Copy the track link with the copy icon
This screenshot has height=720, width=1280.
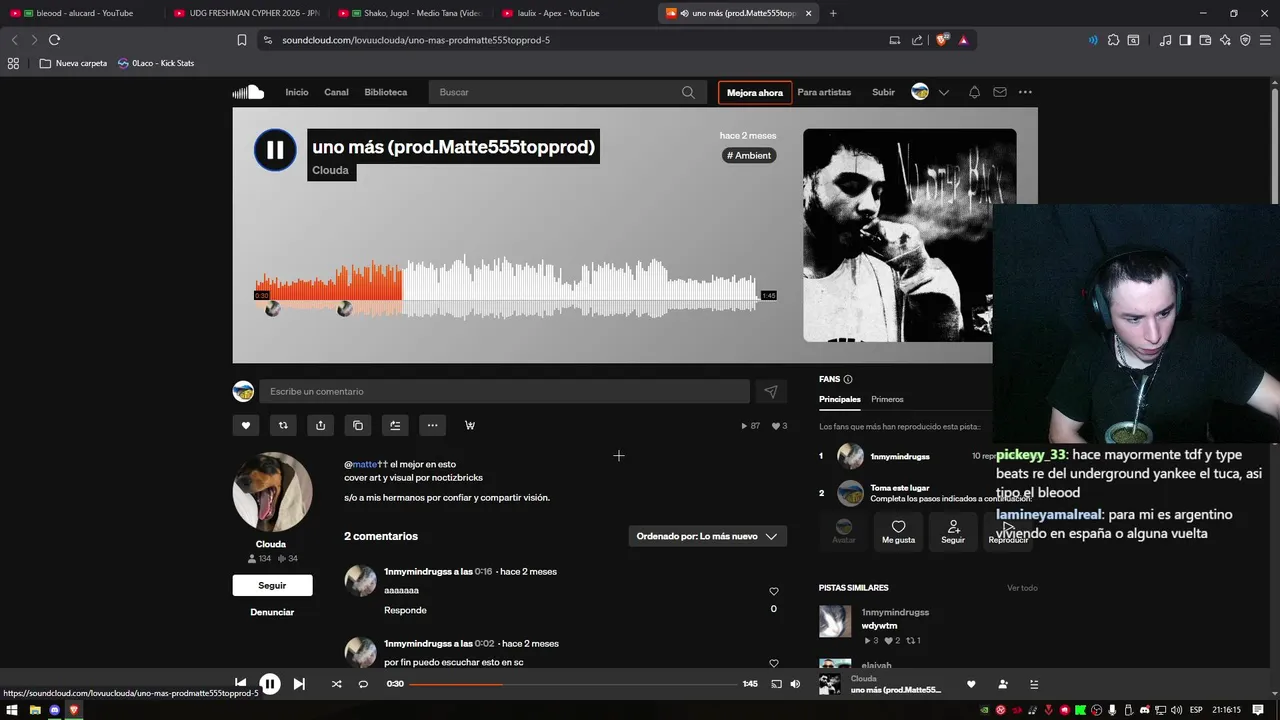(358, 425)
